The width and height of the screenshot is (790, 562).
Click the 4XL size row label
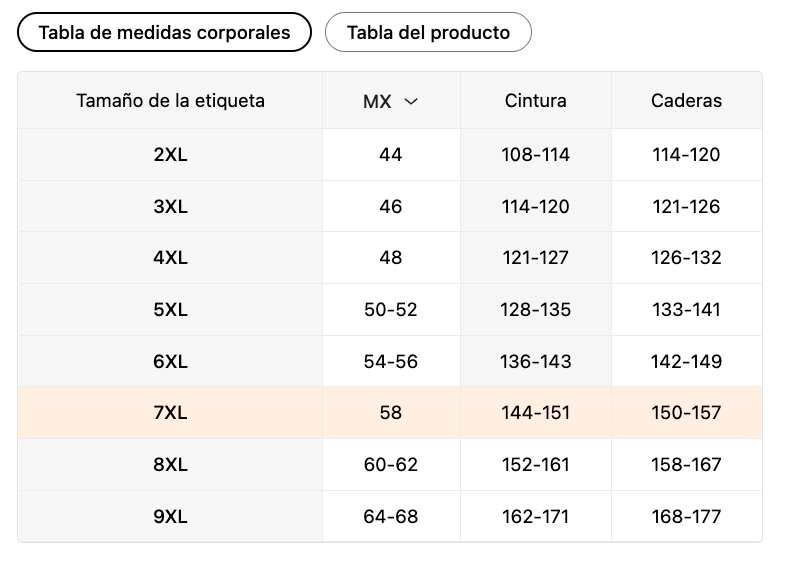170,258
